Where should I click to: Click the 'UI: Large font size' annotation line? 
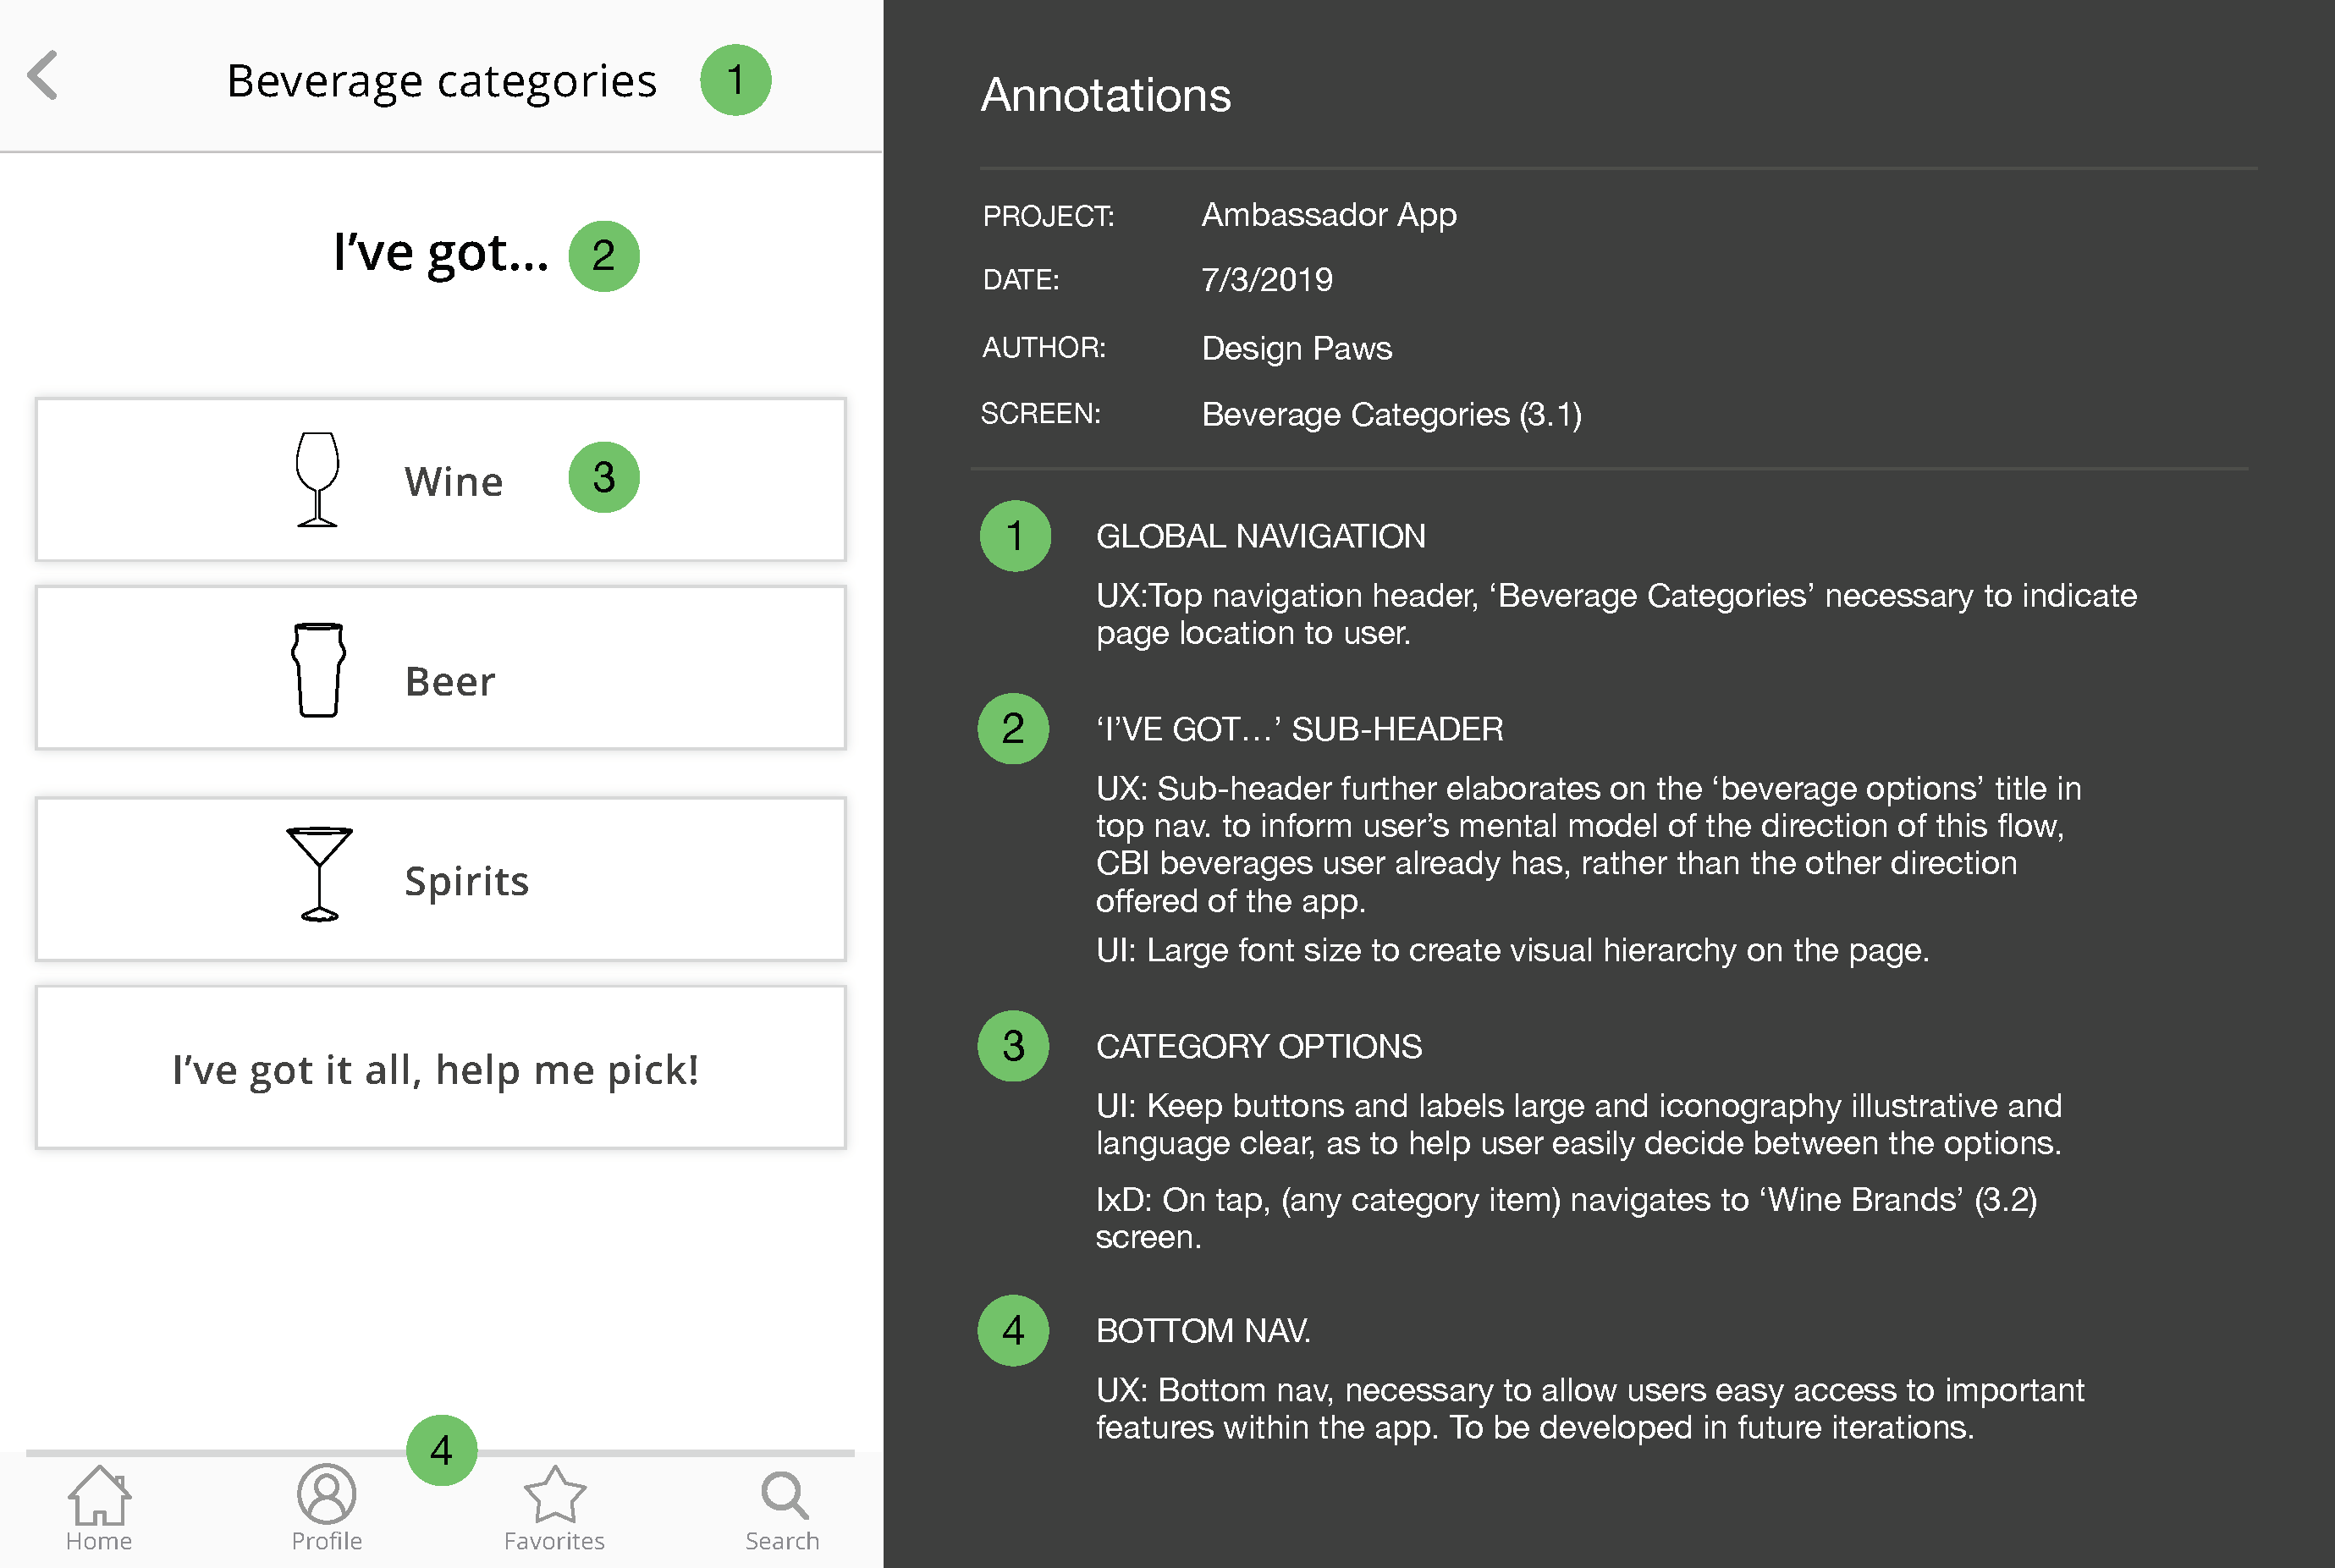1512,950
